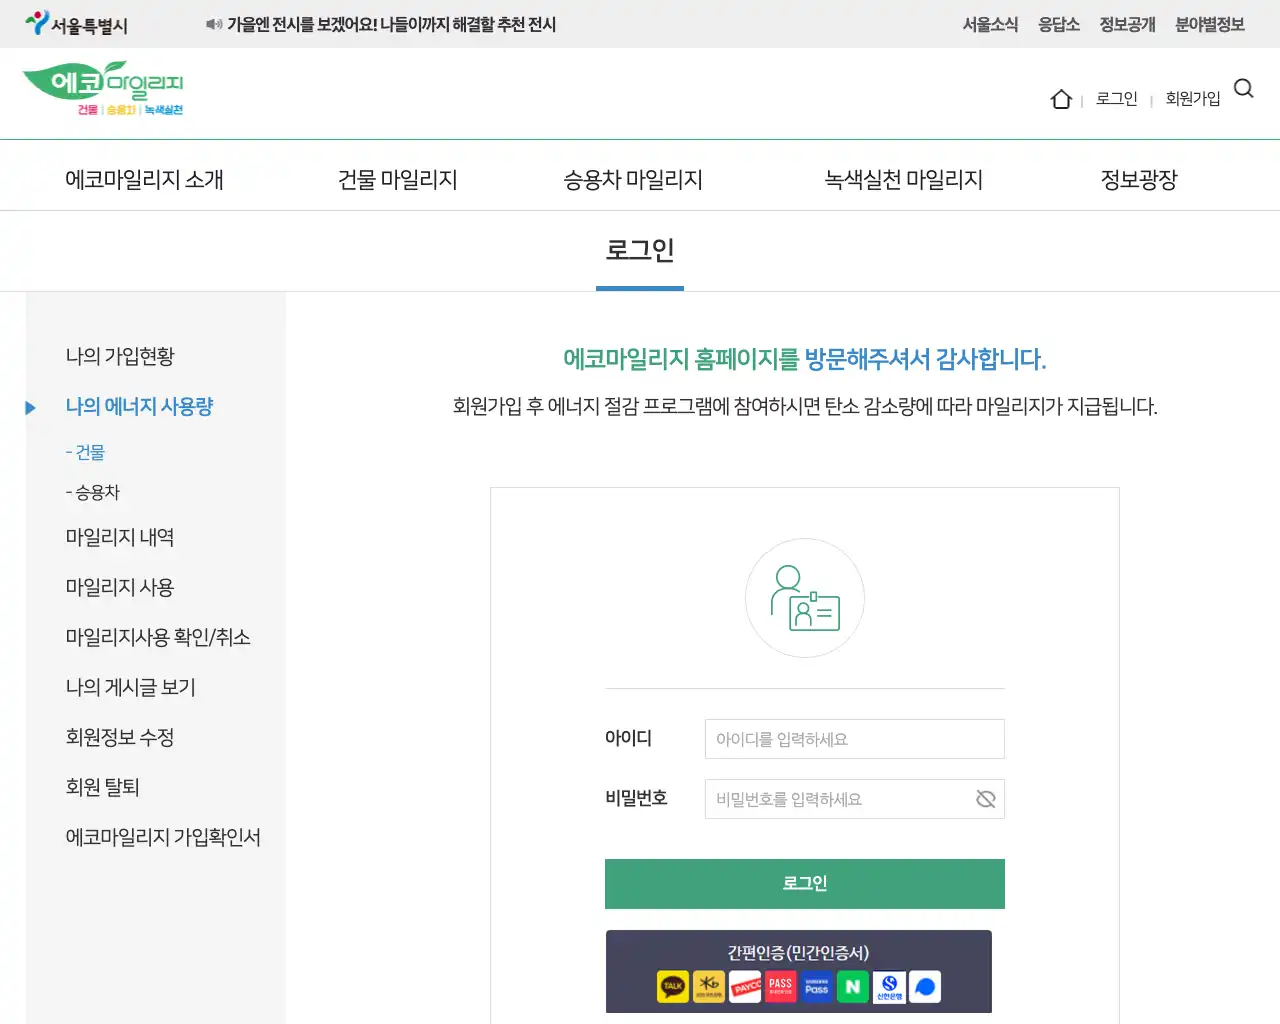
Task: Open the 정보공개 top link
Action: (x=1128, y=24)
